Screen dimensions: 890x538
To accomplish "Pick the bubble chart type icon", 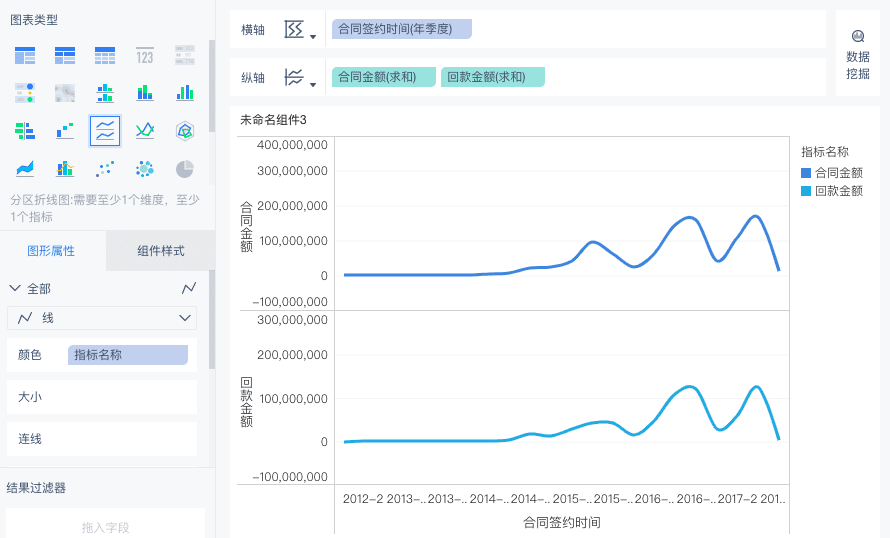I will pos(145,168).
